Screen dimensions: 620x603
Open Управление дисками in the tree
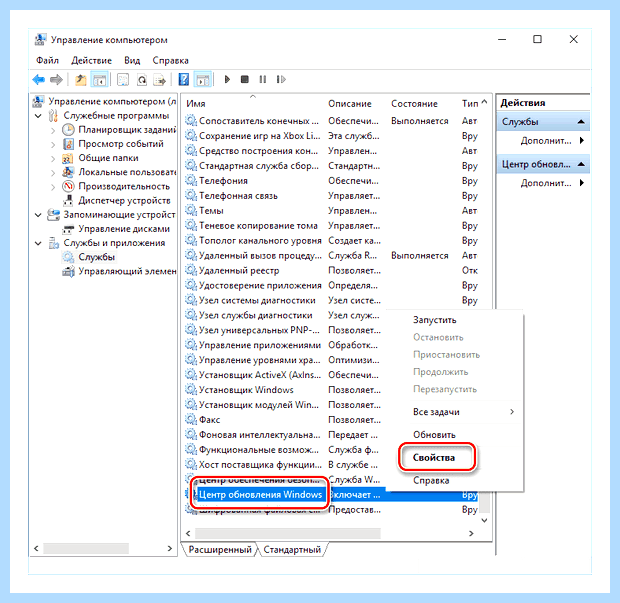coord(124,229)
